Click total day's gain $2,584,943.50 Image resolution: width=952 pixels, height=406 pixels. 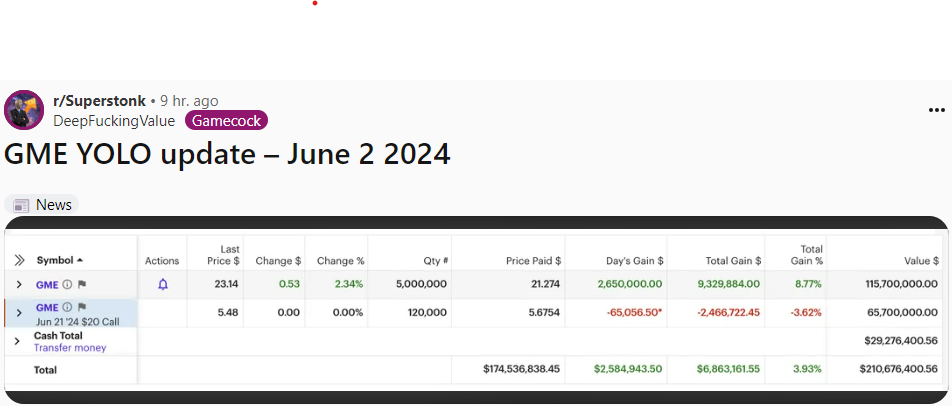628,369
